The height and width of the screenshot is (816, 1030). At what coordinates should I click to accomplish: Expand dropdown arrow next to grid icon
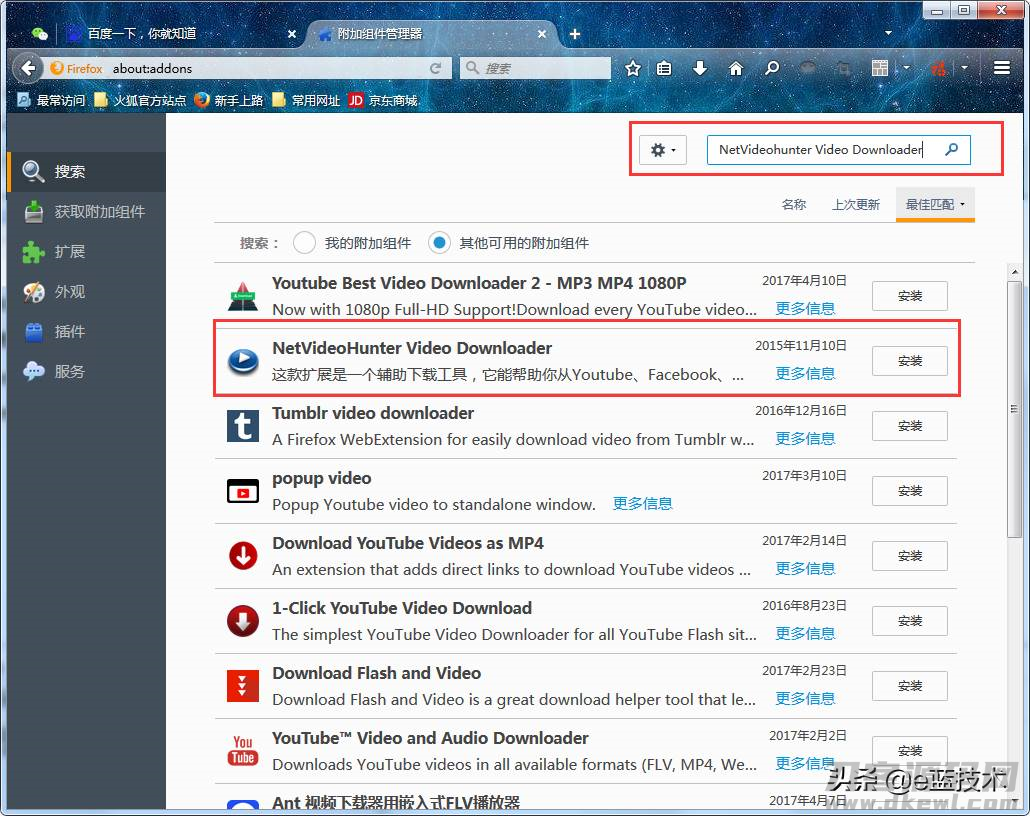click(x=907, y=68)
